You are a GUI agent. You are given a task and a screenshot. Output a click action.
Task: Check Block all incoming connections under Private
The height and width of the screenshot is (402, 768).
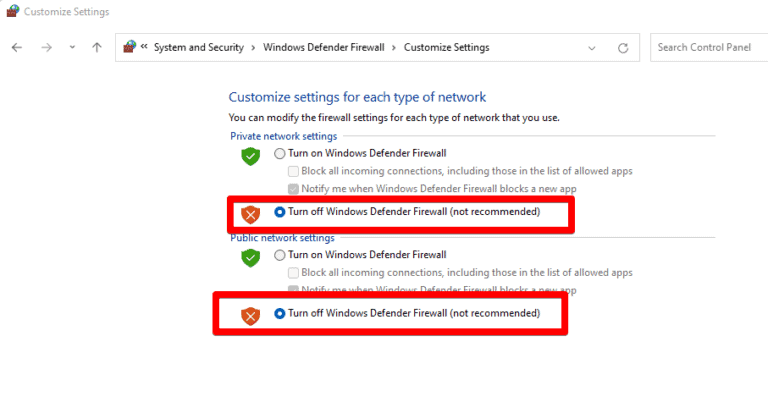[293, 171]
